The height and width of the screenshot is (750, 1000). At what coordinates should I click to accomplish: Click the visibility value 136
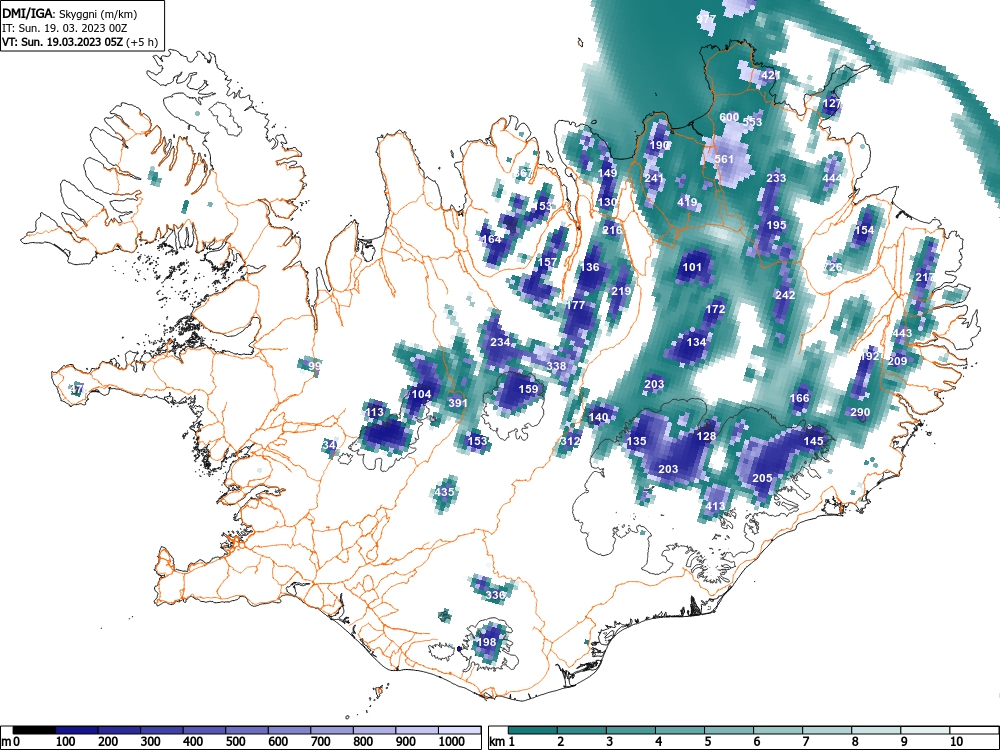tap(590, 267)
